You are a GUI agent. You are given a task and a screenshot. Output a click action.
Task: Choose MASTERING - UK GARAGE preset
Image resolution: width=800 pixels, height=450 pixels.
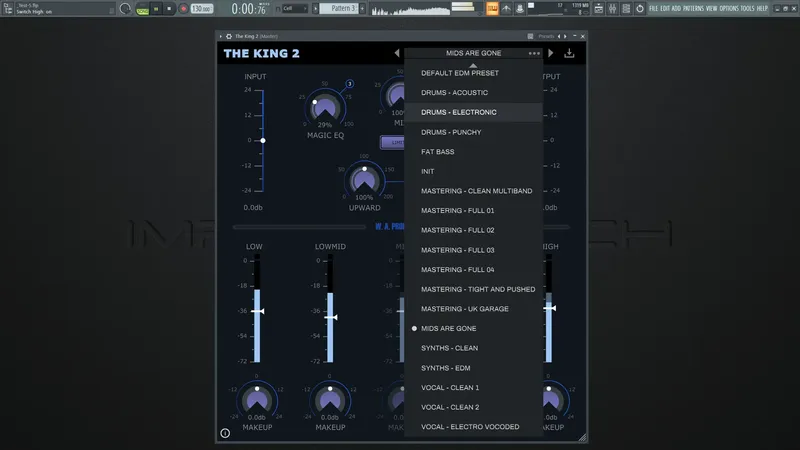click(x=473, y=309)
